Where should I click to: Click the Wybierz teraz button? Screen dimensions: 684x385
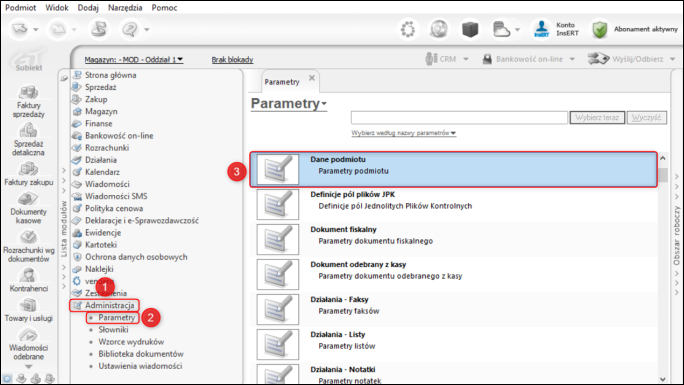point(597,118)
